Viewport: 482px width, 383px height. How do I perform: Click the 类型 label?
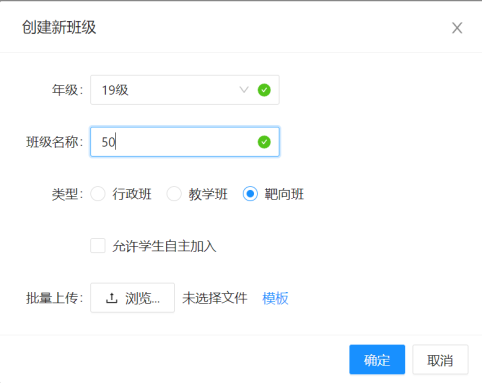coord(67,194)
